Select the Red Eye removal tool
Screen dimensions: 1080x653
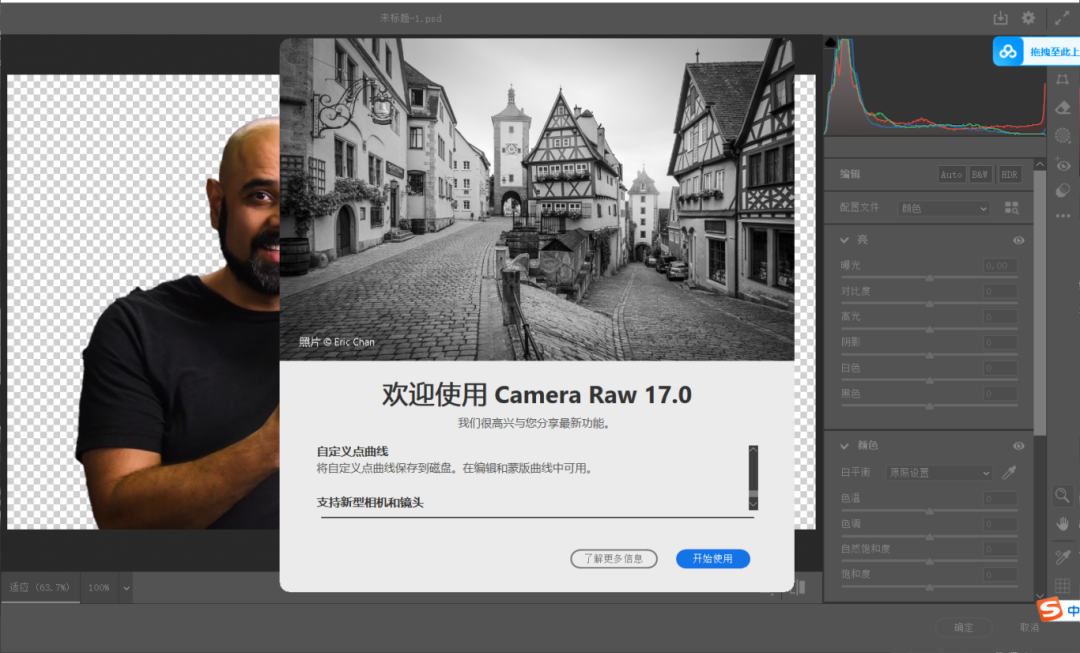(x=1063, y=164)
